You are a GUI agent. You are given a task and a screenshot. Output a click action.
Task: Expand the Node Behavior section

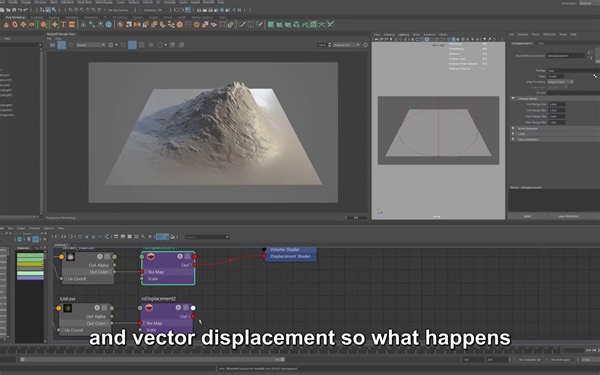coord(513,129)
